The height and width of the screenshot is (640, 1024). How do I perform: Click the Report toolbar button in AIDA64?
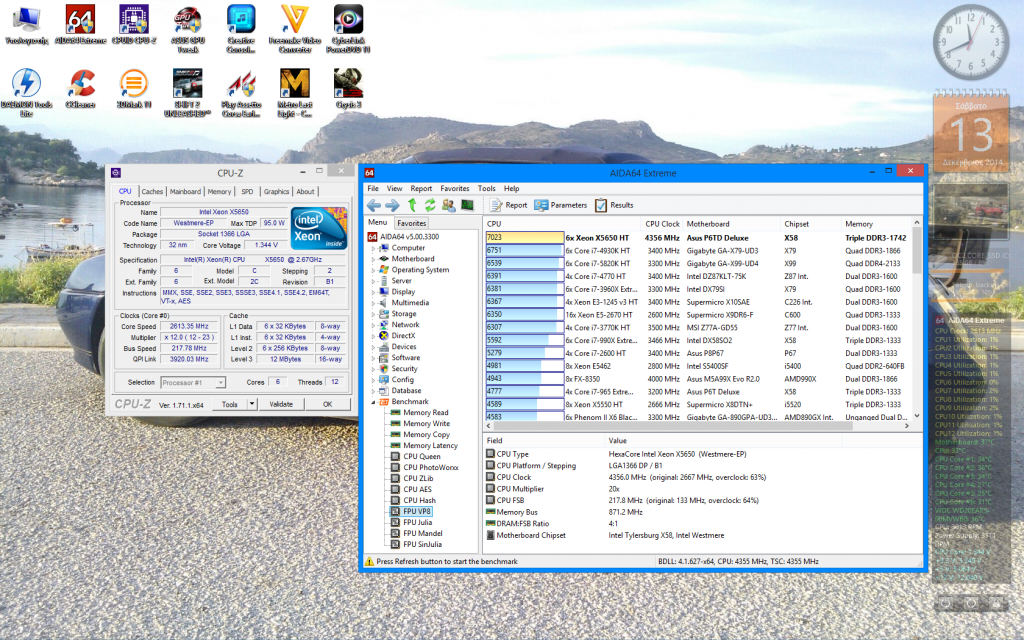pos(508,205)
